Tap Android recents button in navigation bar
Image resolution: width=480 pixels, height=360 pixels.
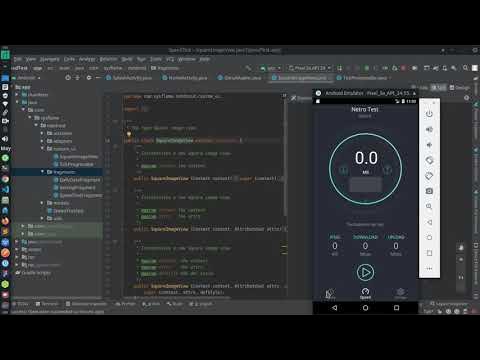click(396, 308)
